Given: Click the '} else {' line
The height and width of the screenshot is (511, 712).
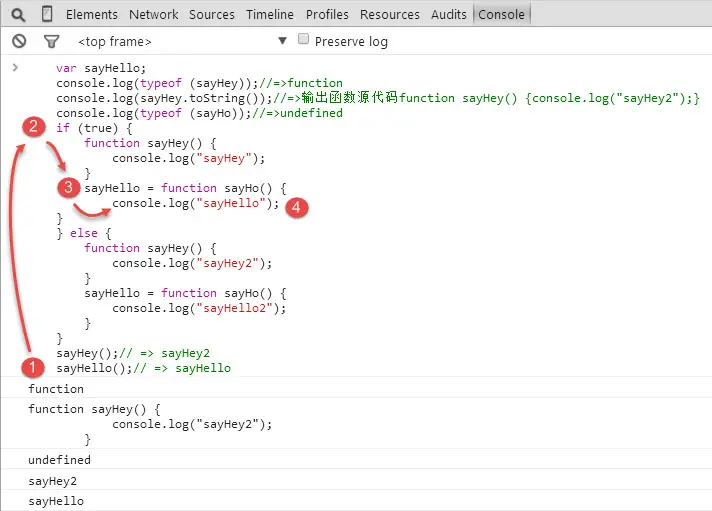Looking at the screenshot, I should click(84, 233).
